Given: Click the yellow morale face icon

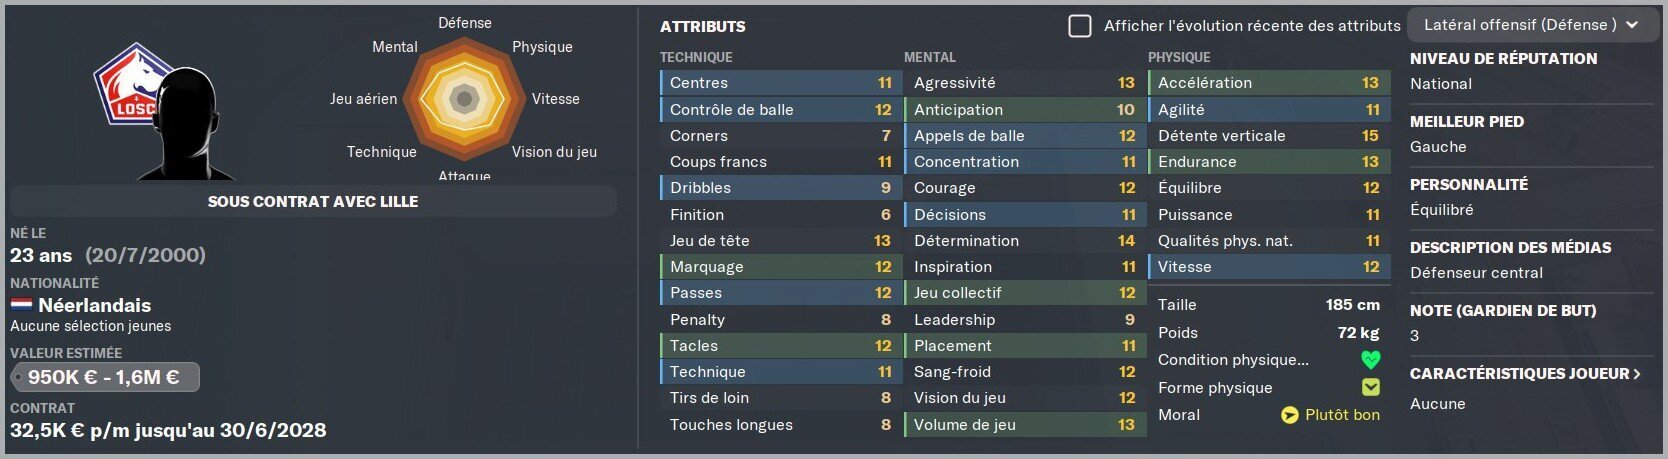Looking at the screenshot, I should click(x=1289, y=415).
